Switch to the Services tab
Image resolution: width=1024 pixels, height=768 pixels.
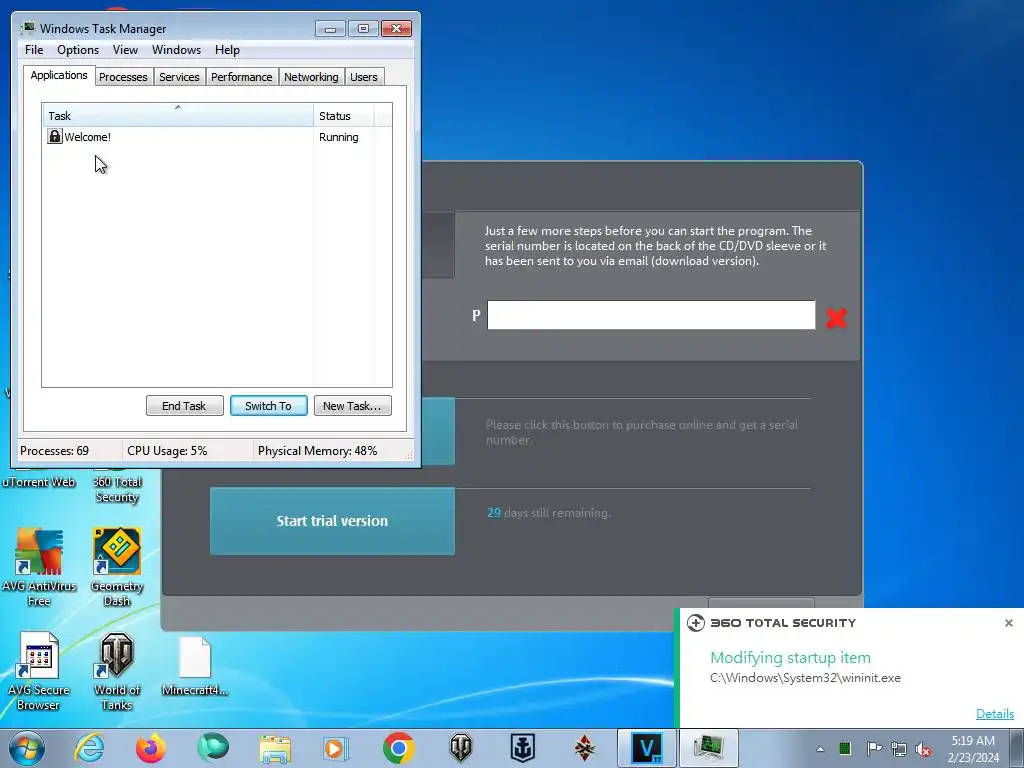point(179,77)
